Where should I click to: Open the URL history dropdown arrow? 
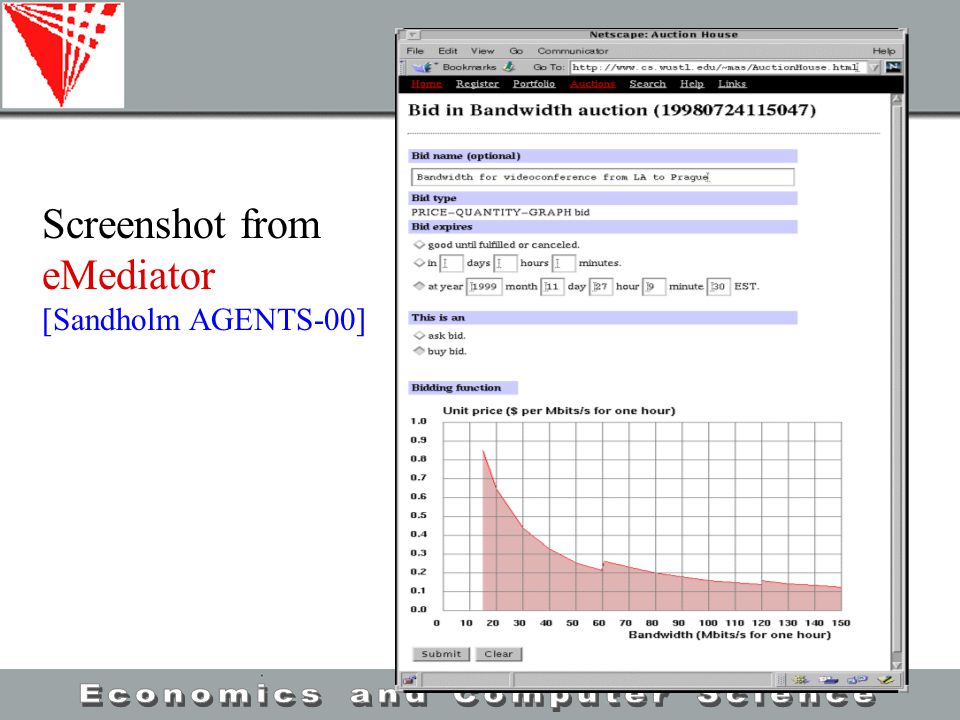point(875,67)
